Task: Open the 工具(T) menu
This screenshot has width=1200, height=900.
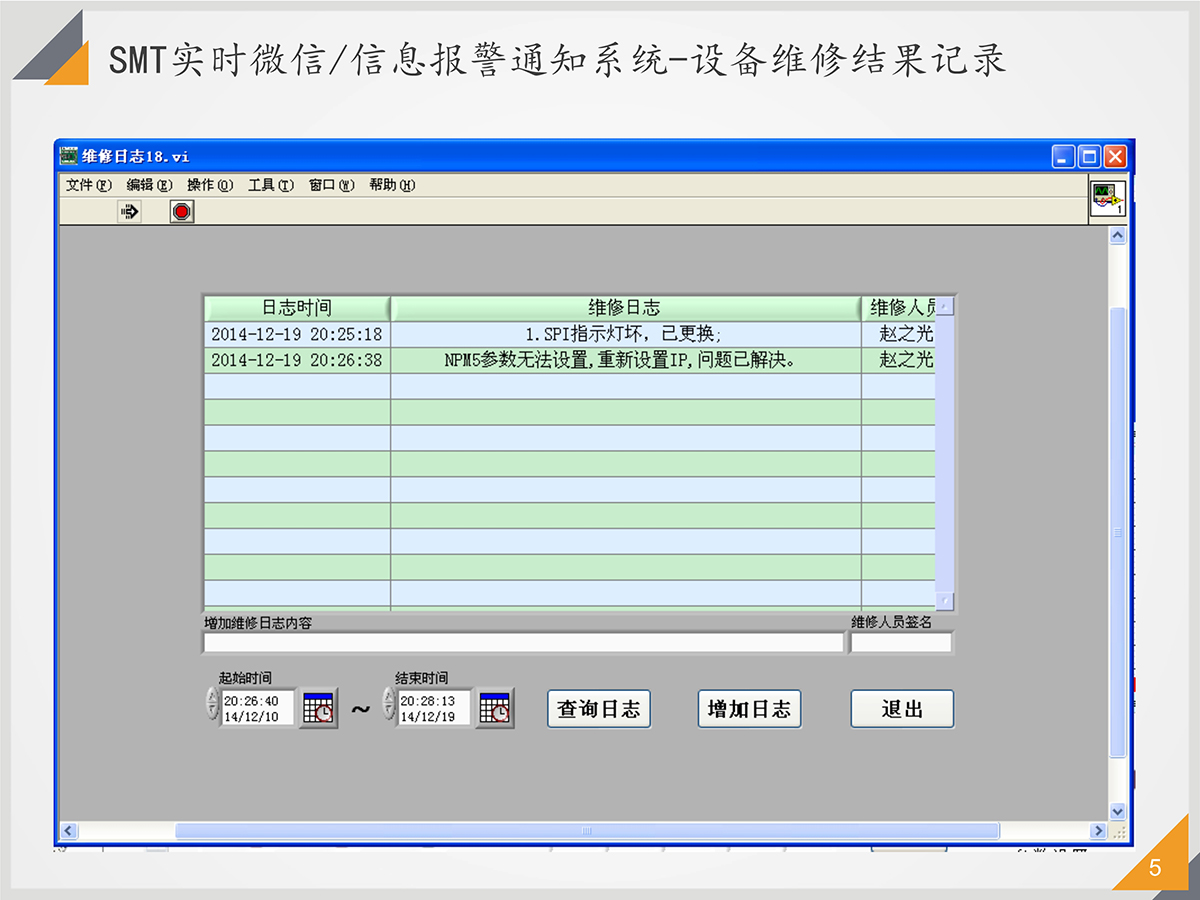Action: (270, 185)
